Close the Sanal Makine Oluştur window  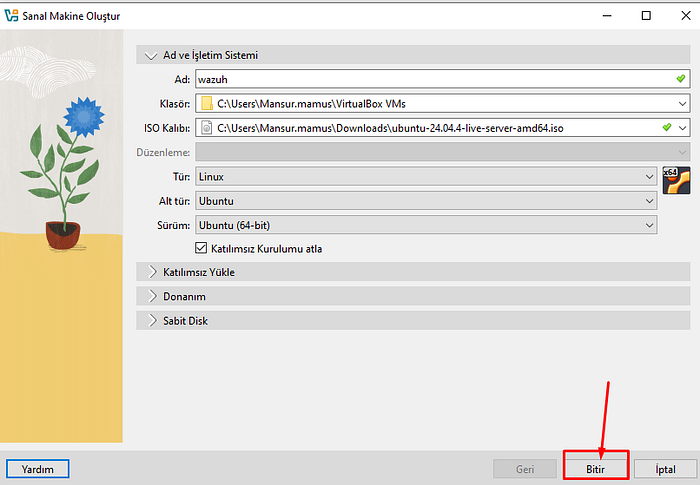(x=686, y=16)
